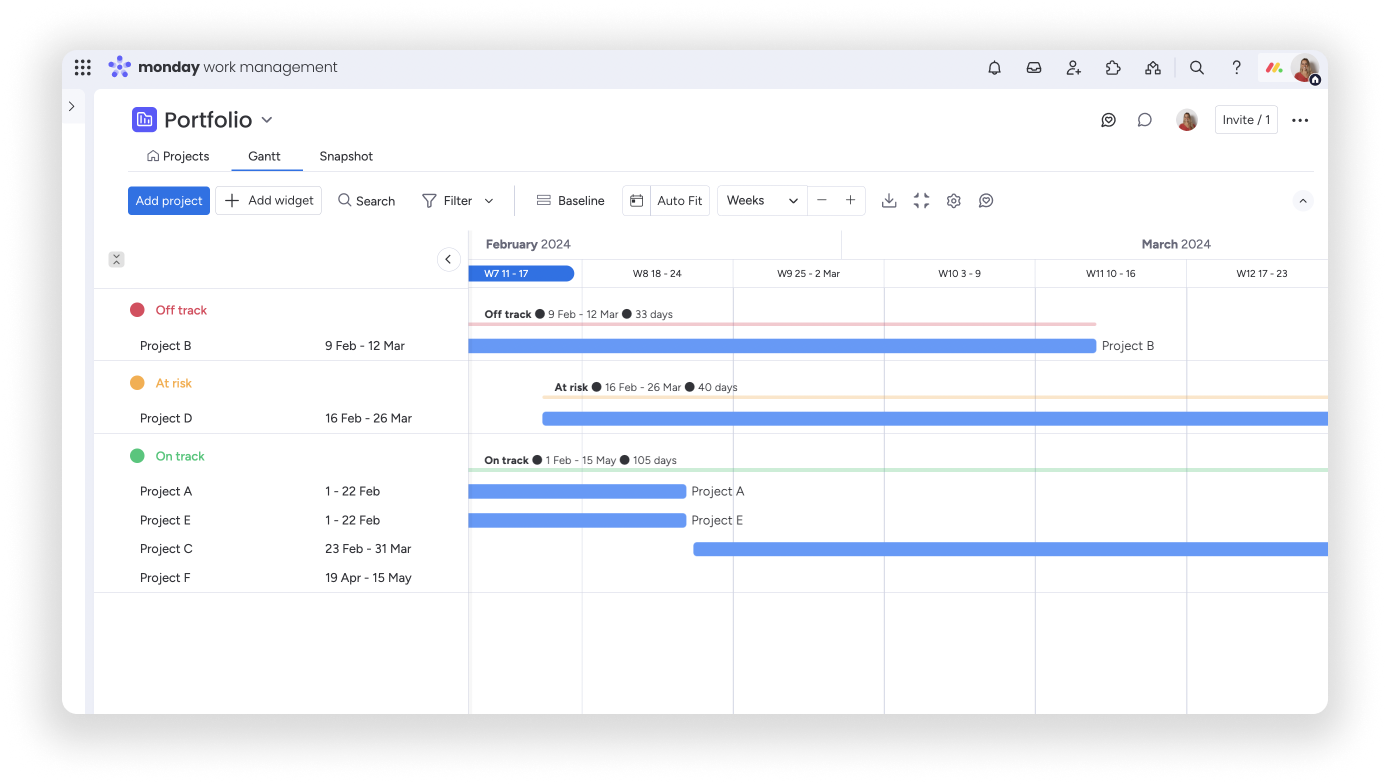Viewport: 1386px width, 784px height.
Task: Toggle the Baseline display
Action: 571,201
